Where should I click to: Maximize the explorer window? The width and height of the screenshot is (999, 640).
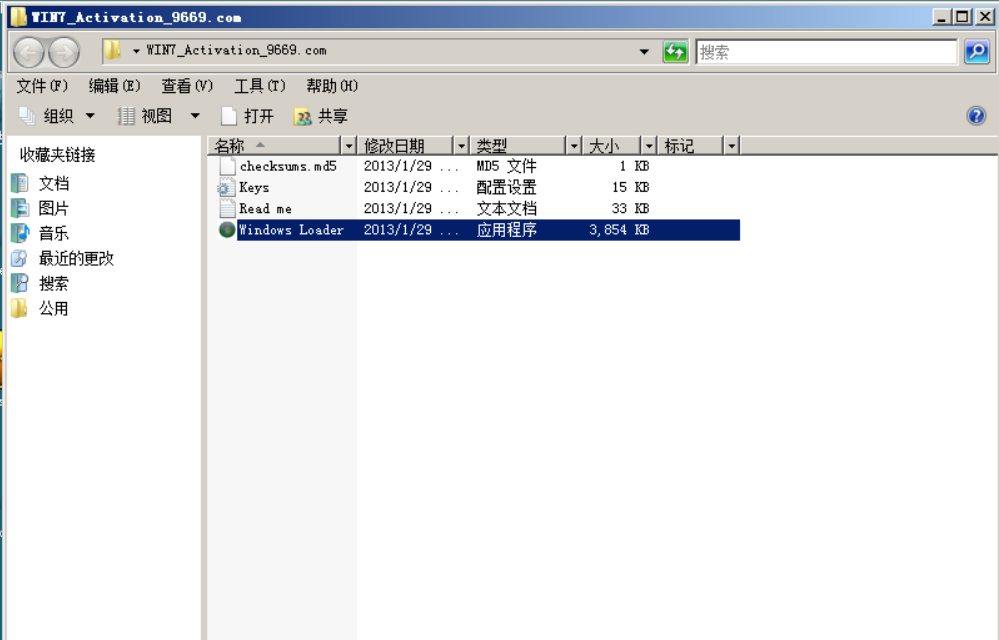click(x=963, y=17)
